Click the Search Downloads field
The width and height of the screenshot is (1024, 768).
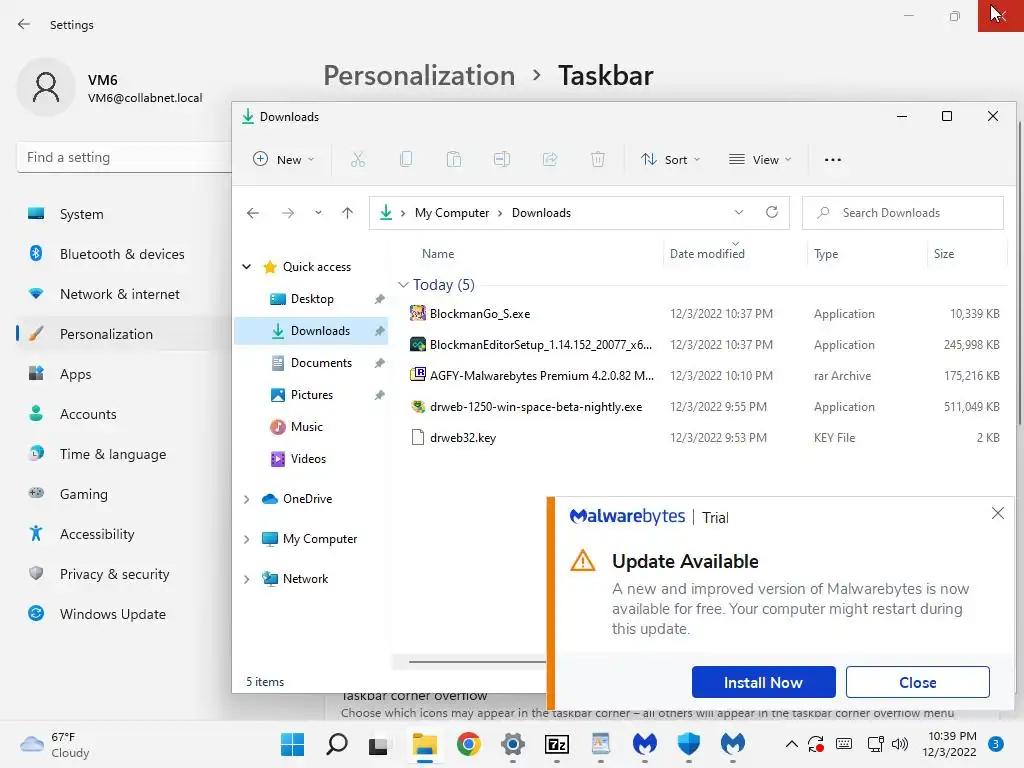pos(903,213)
